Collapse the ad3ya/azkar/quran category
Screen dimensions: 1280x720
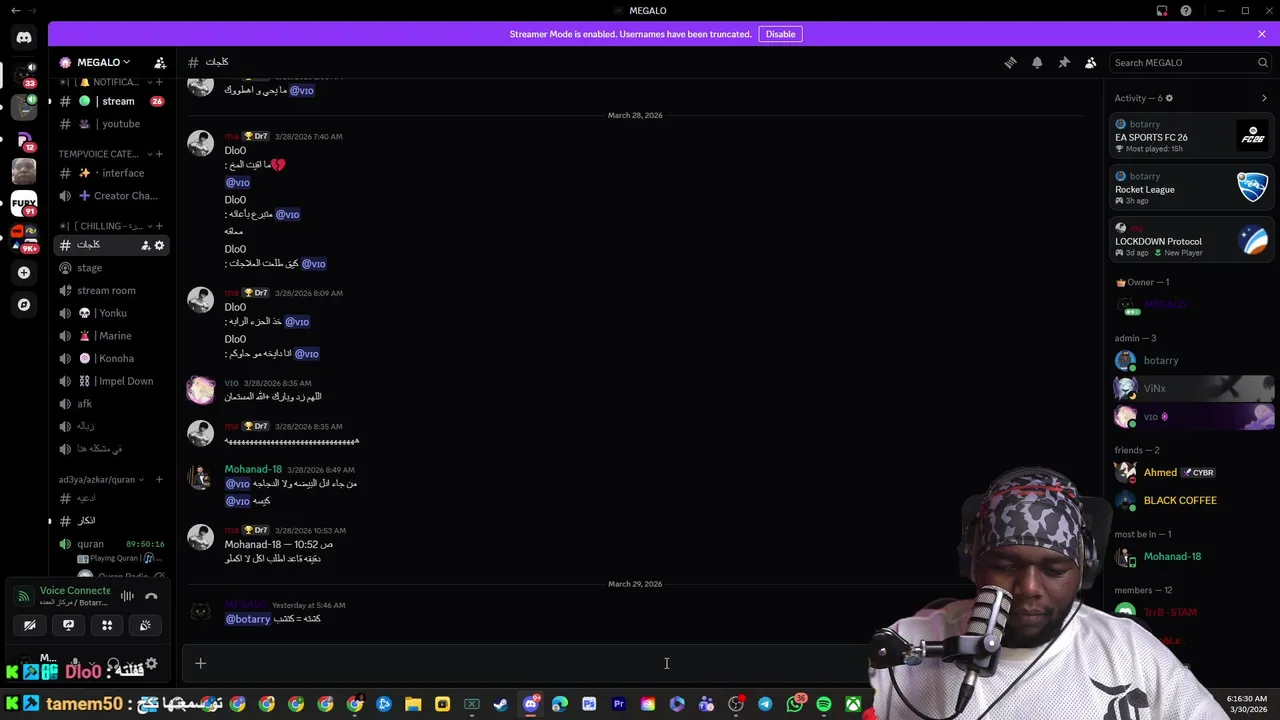coord(101,480)
